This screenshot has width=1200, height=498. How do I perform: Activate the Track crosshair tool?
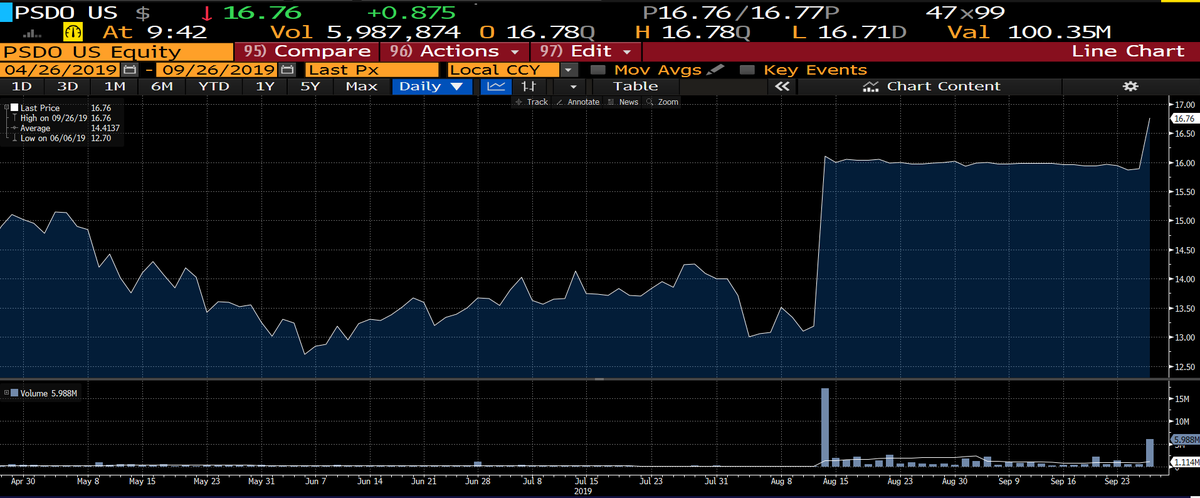pyautogui.click(x=530, y=102)
